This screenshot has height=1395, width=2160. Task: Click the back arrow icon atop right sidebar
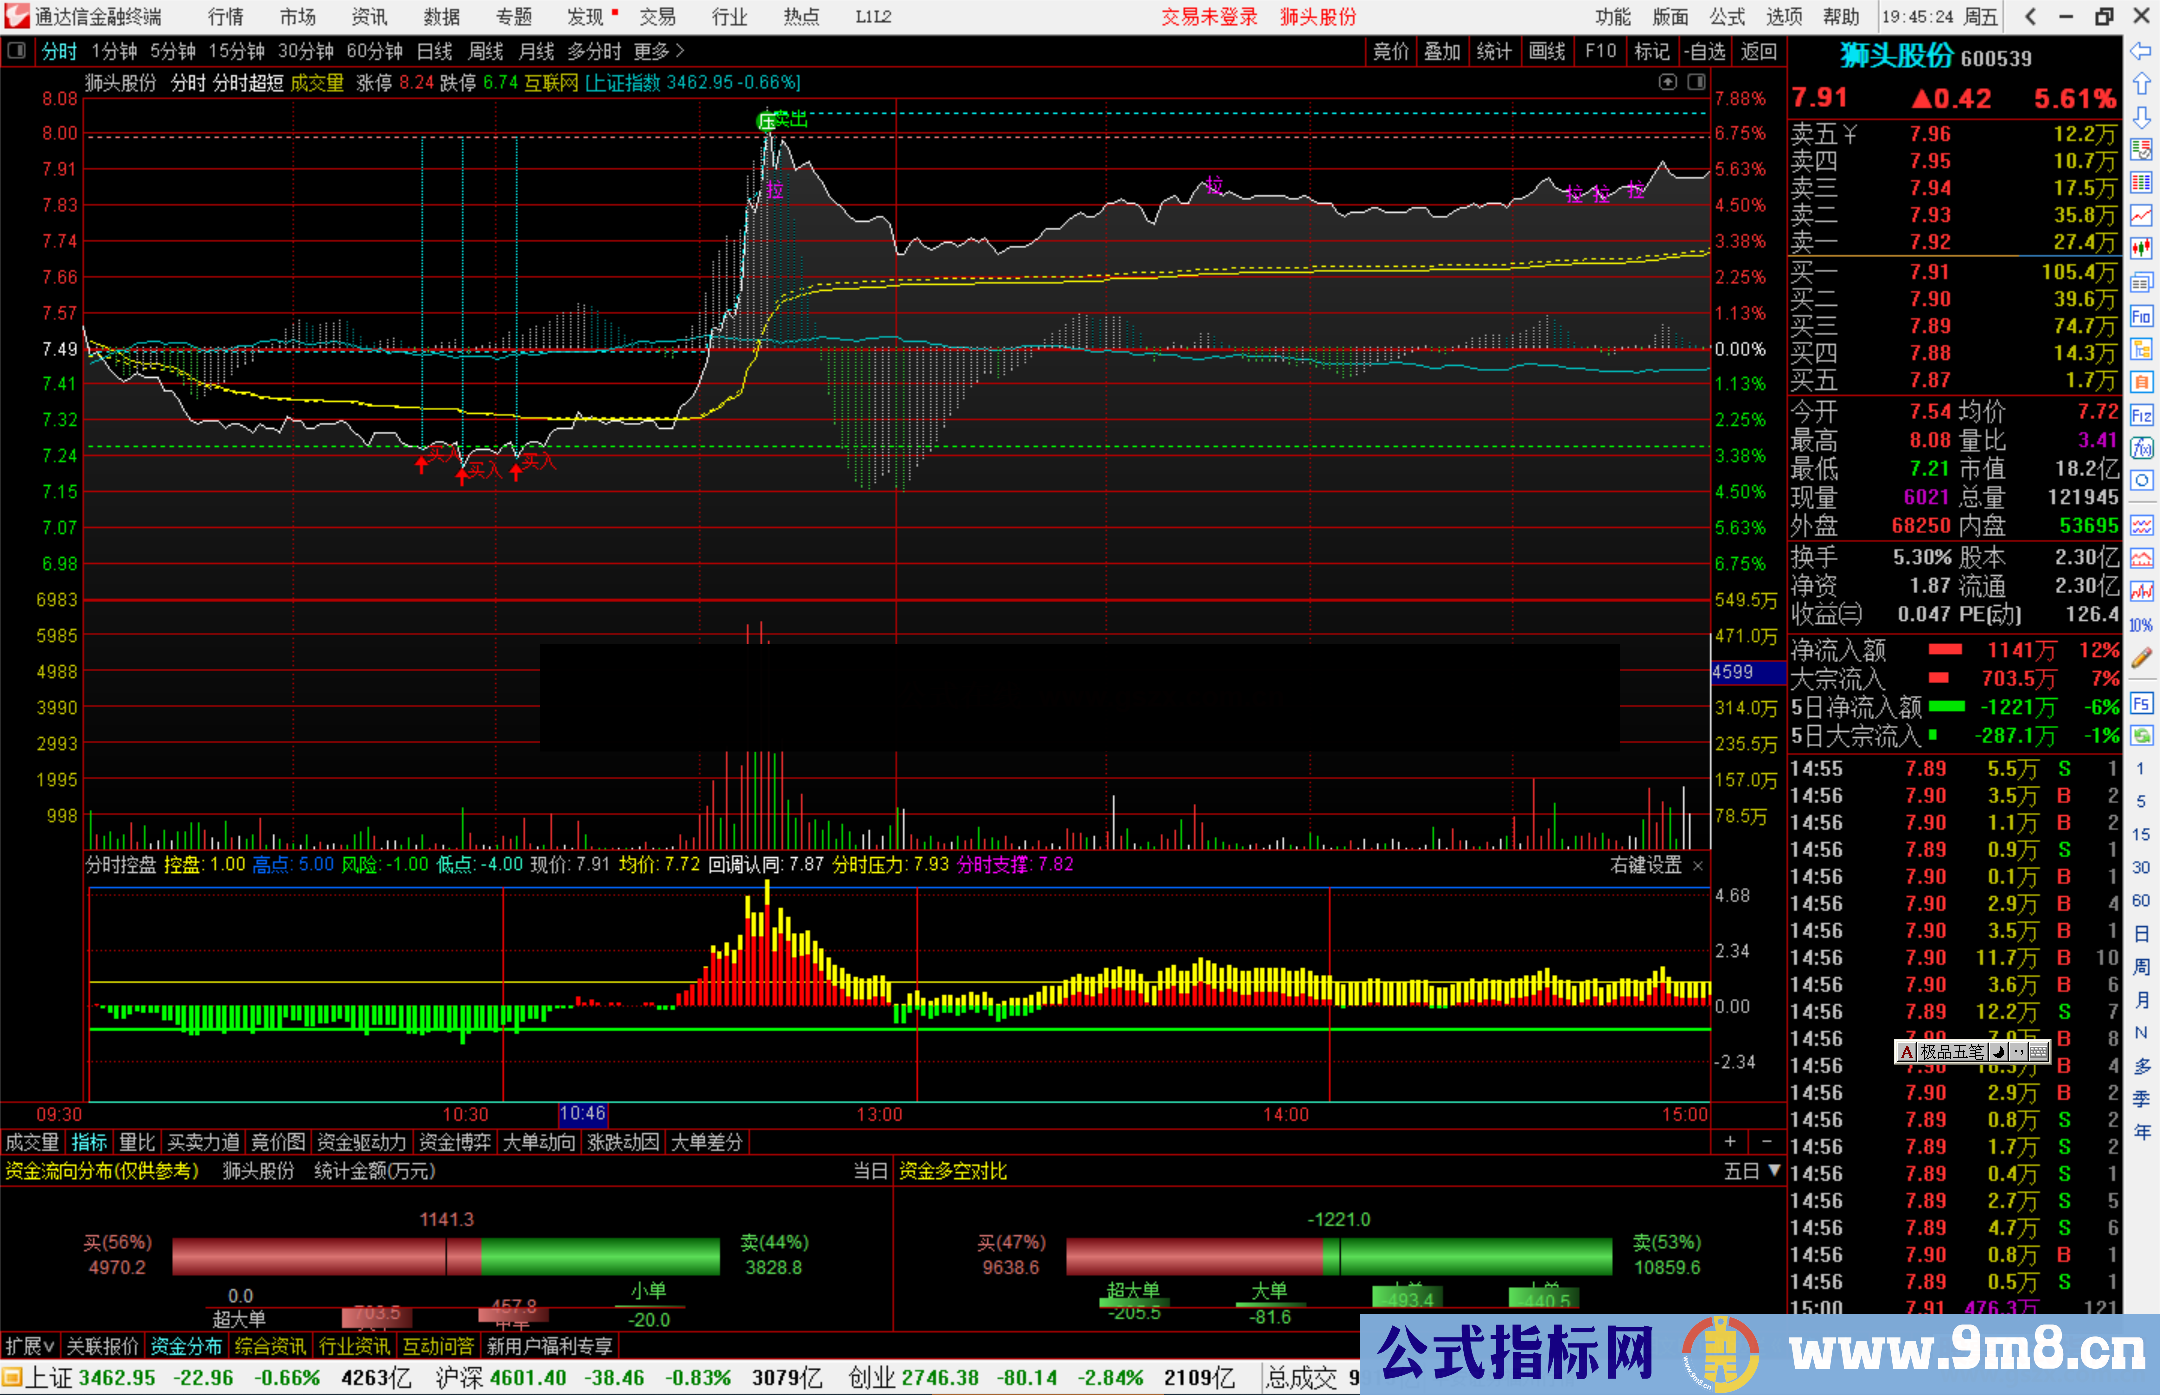(2139, 51)
